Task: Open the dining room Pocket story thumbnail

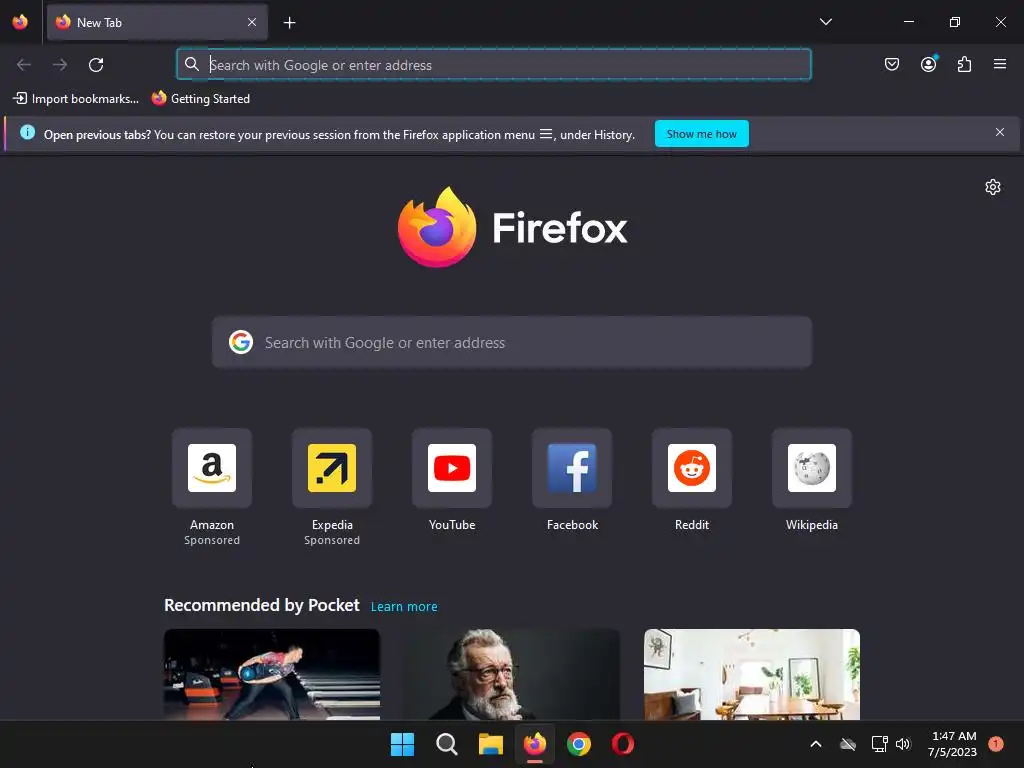Action: pos(752,675)
